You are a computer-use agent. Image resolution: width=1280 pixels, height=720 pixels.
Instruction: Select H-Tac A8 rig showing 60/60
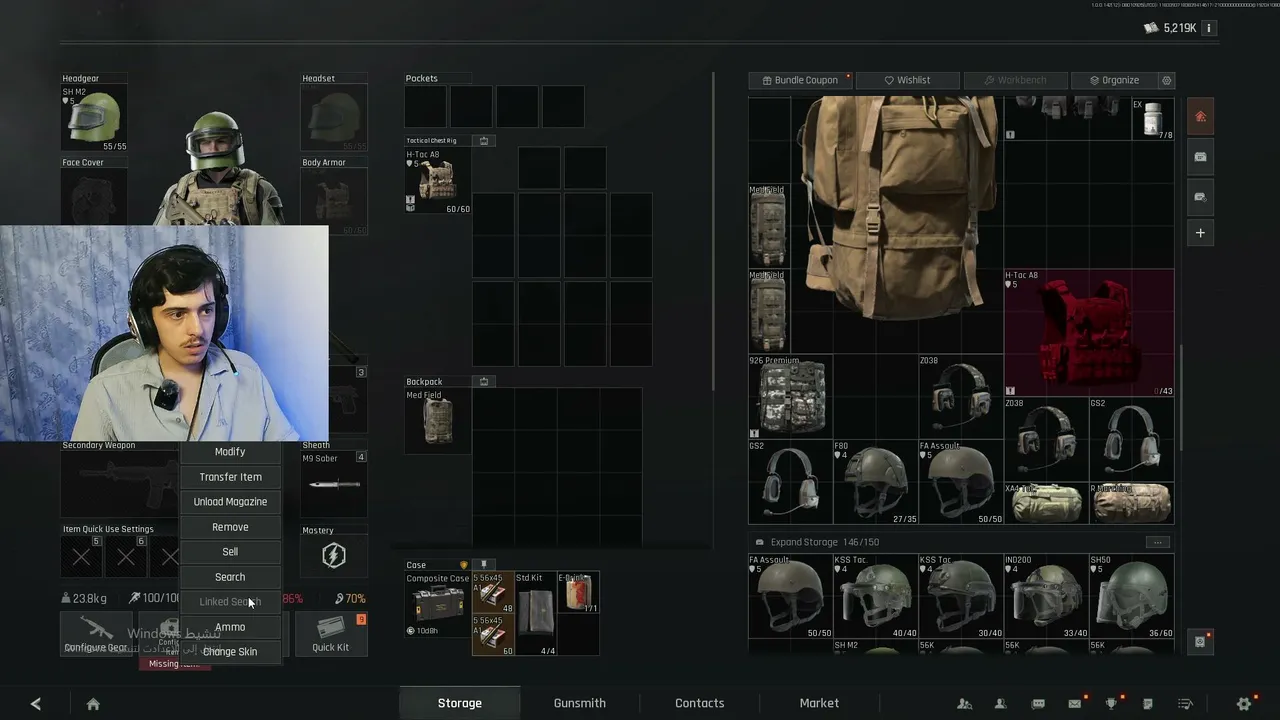click(438, 181)
